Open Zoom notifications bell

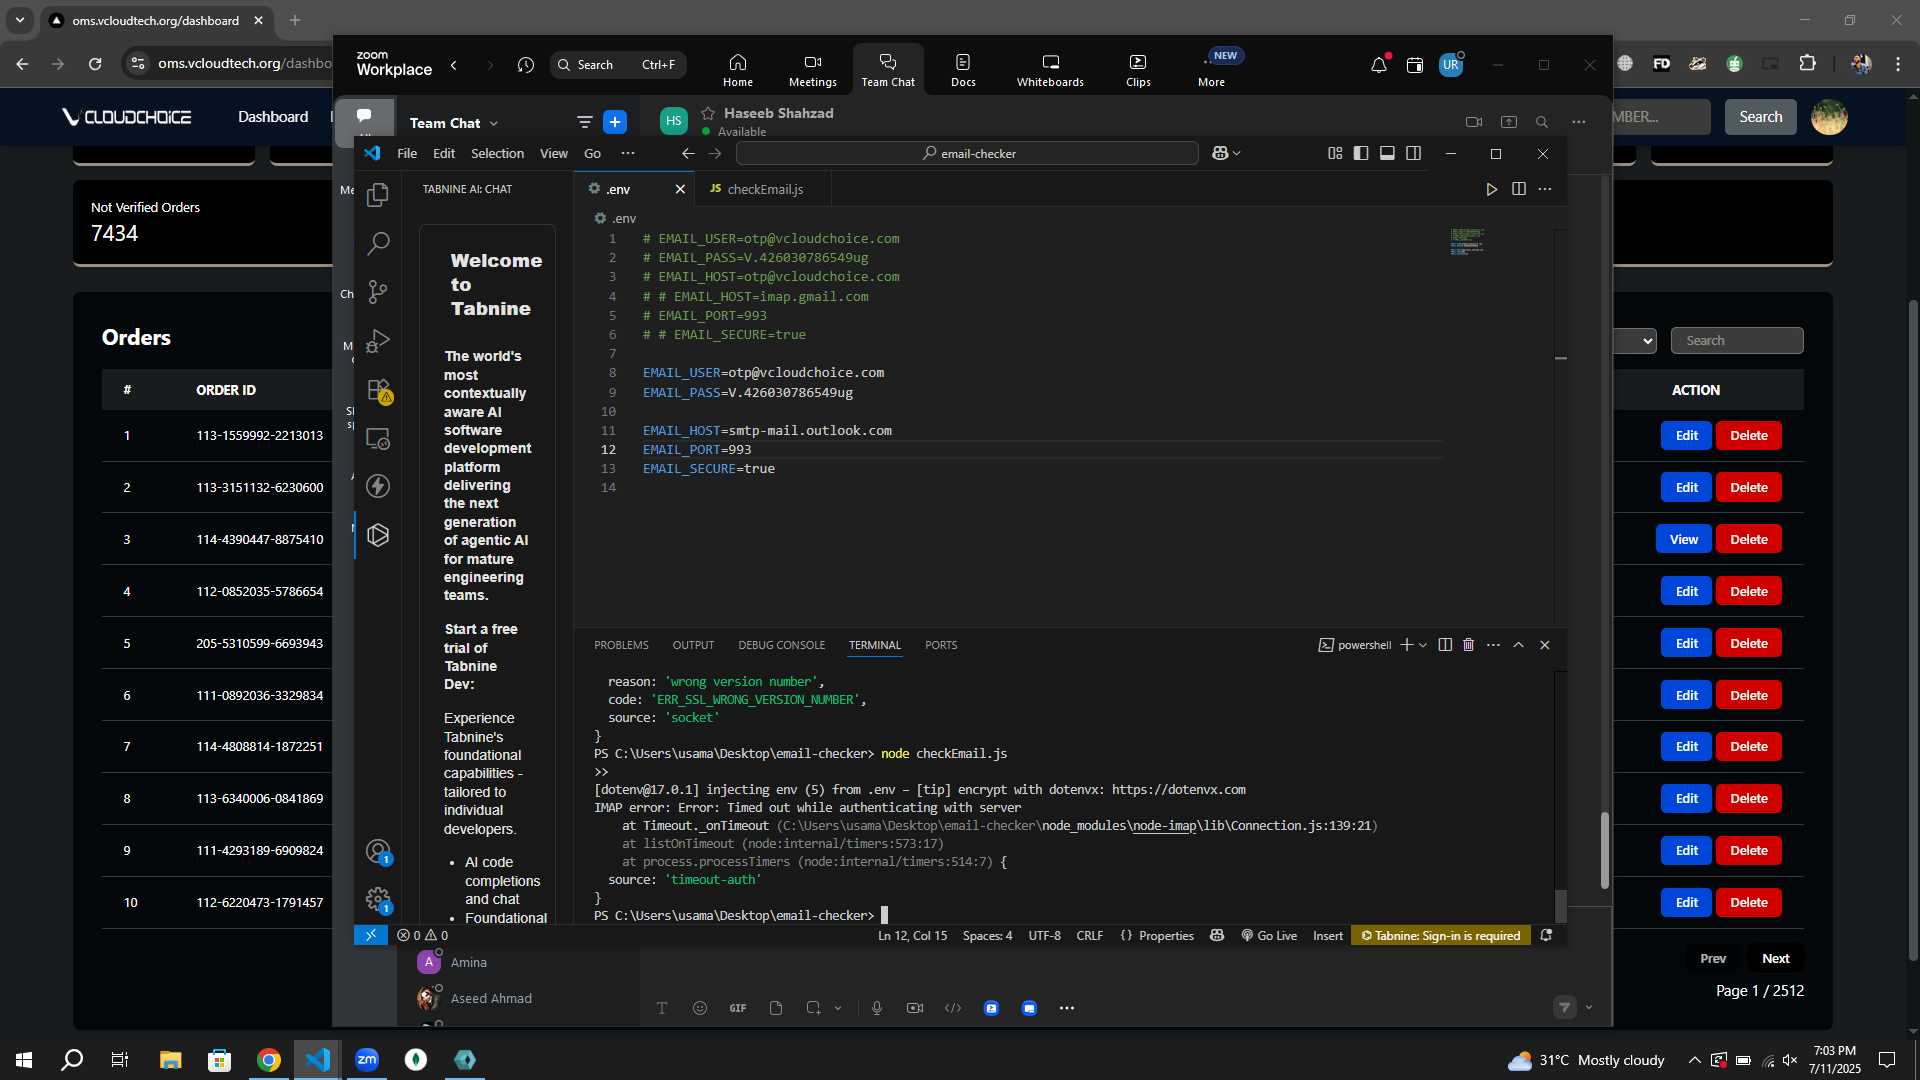click(1379, 65)
